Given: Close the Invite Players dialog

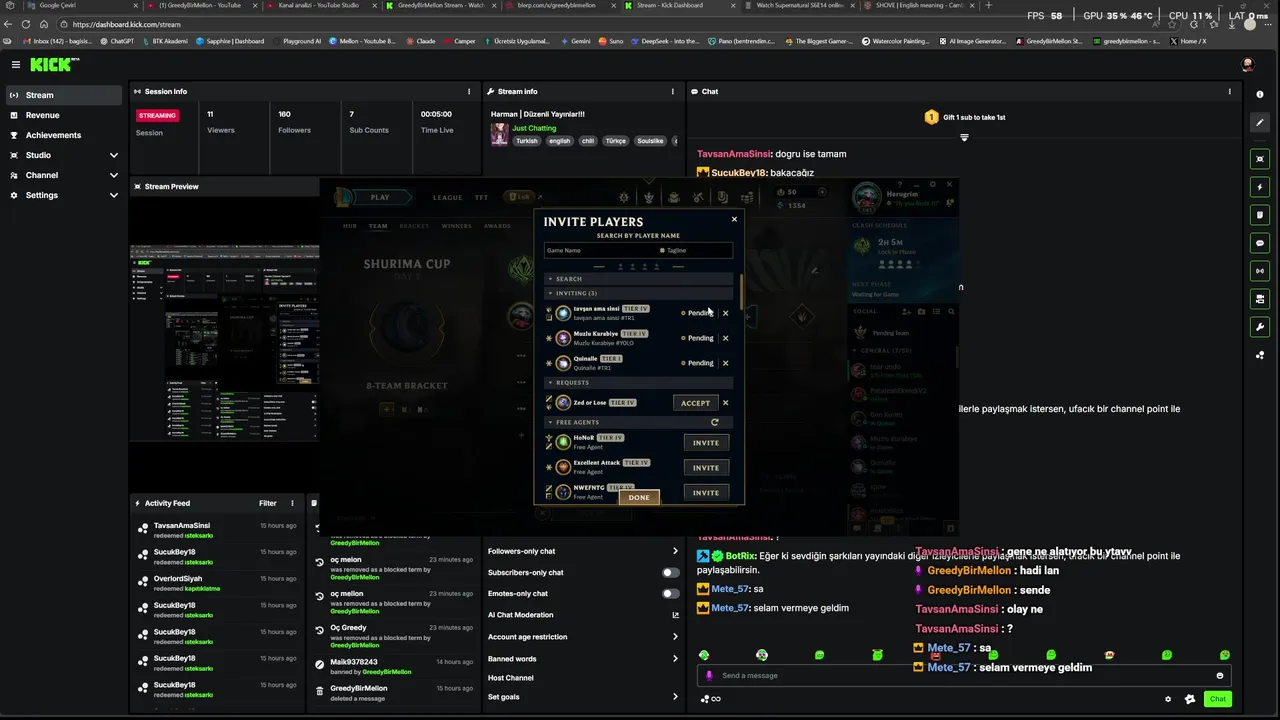Looking at the screenshot, I should coord(734,219).
